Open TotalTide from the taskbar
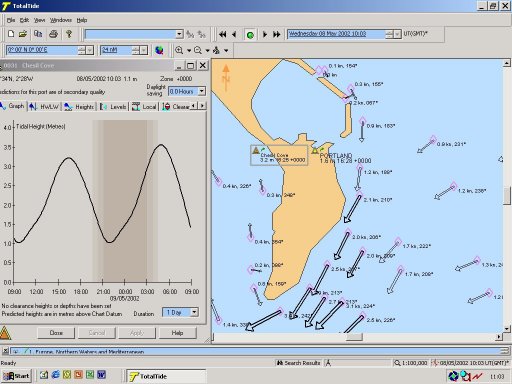The image size is (512, 384). click(x=166, y=376)
